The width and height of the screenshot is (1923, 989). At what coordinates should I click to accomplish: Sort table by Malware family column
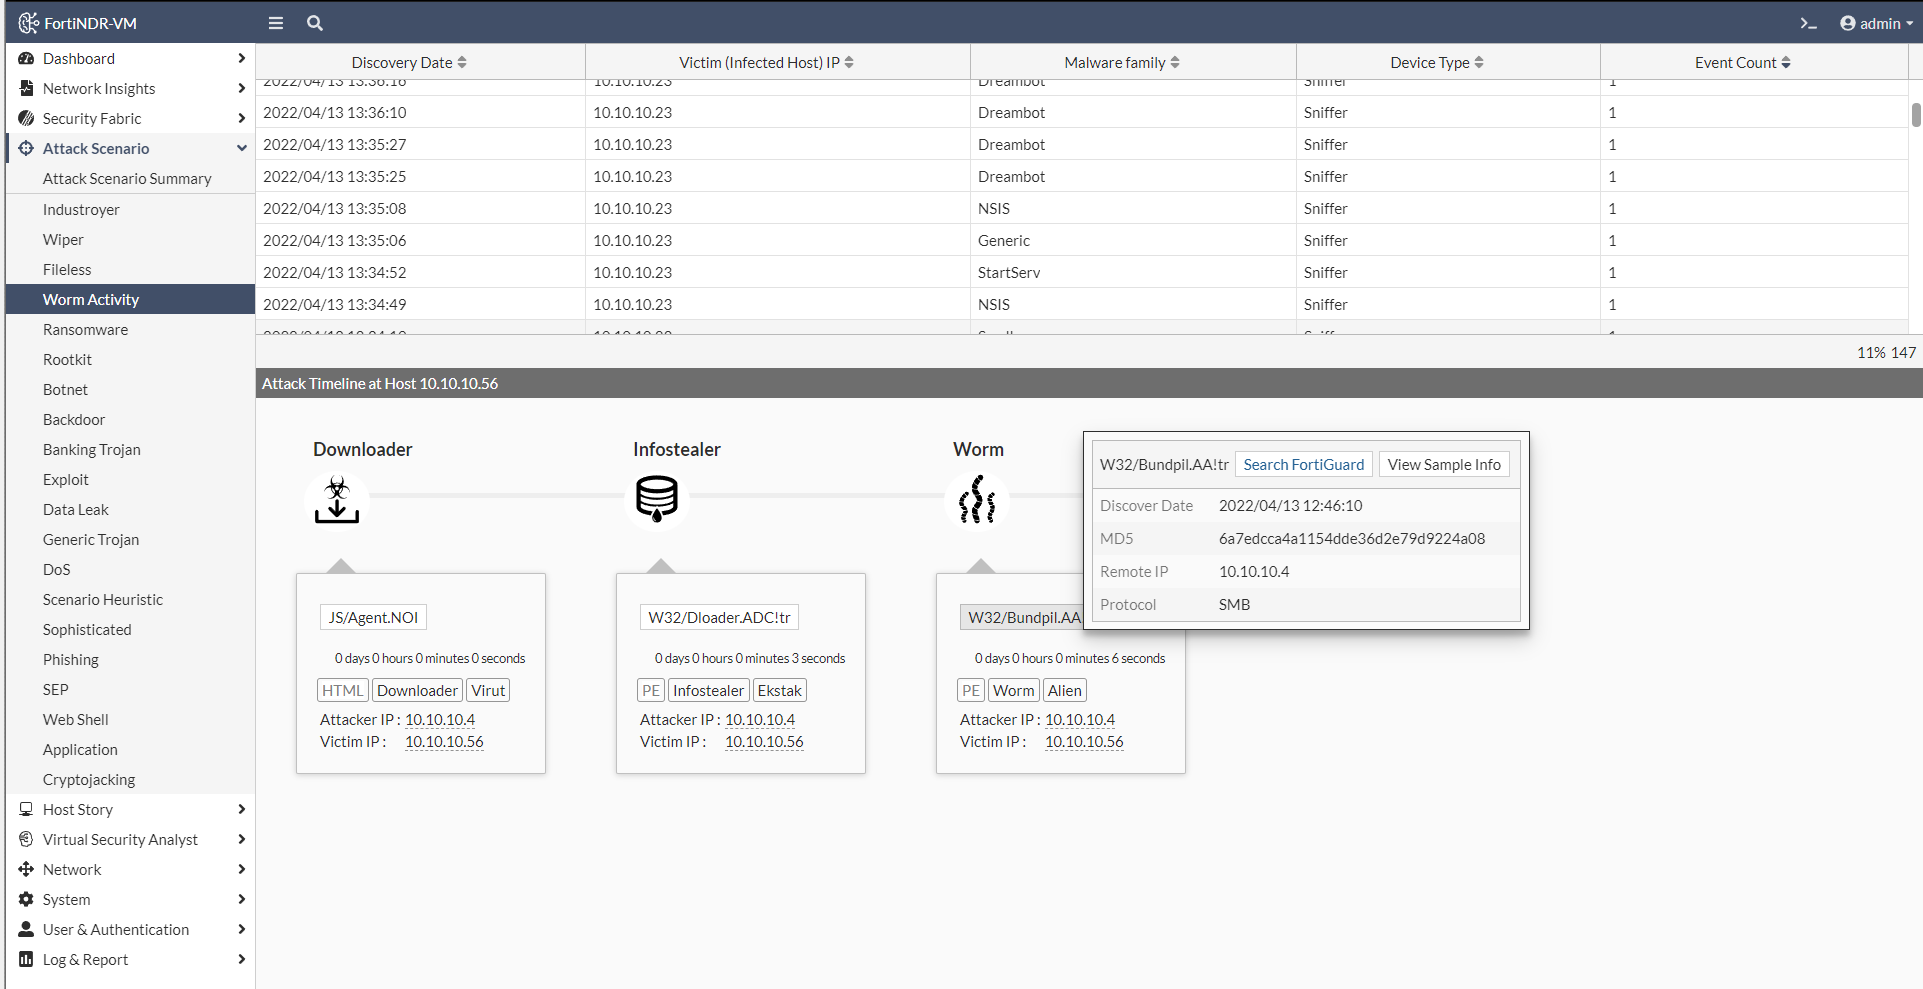[x=1121, y=62]
